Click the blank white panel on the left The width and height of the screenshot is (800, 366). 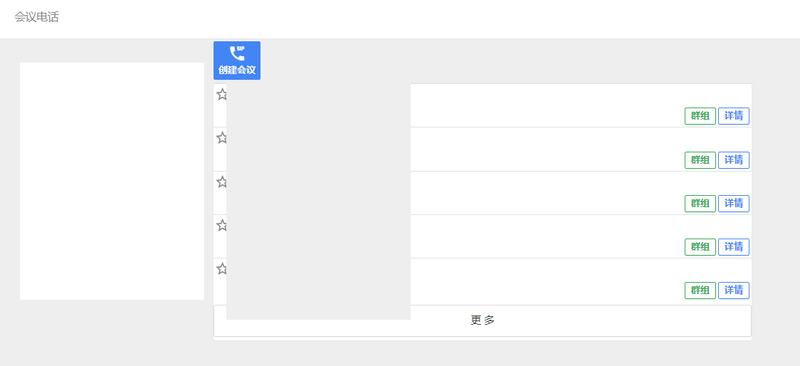click(112, 181)
